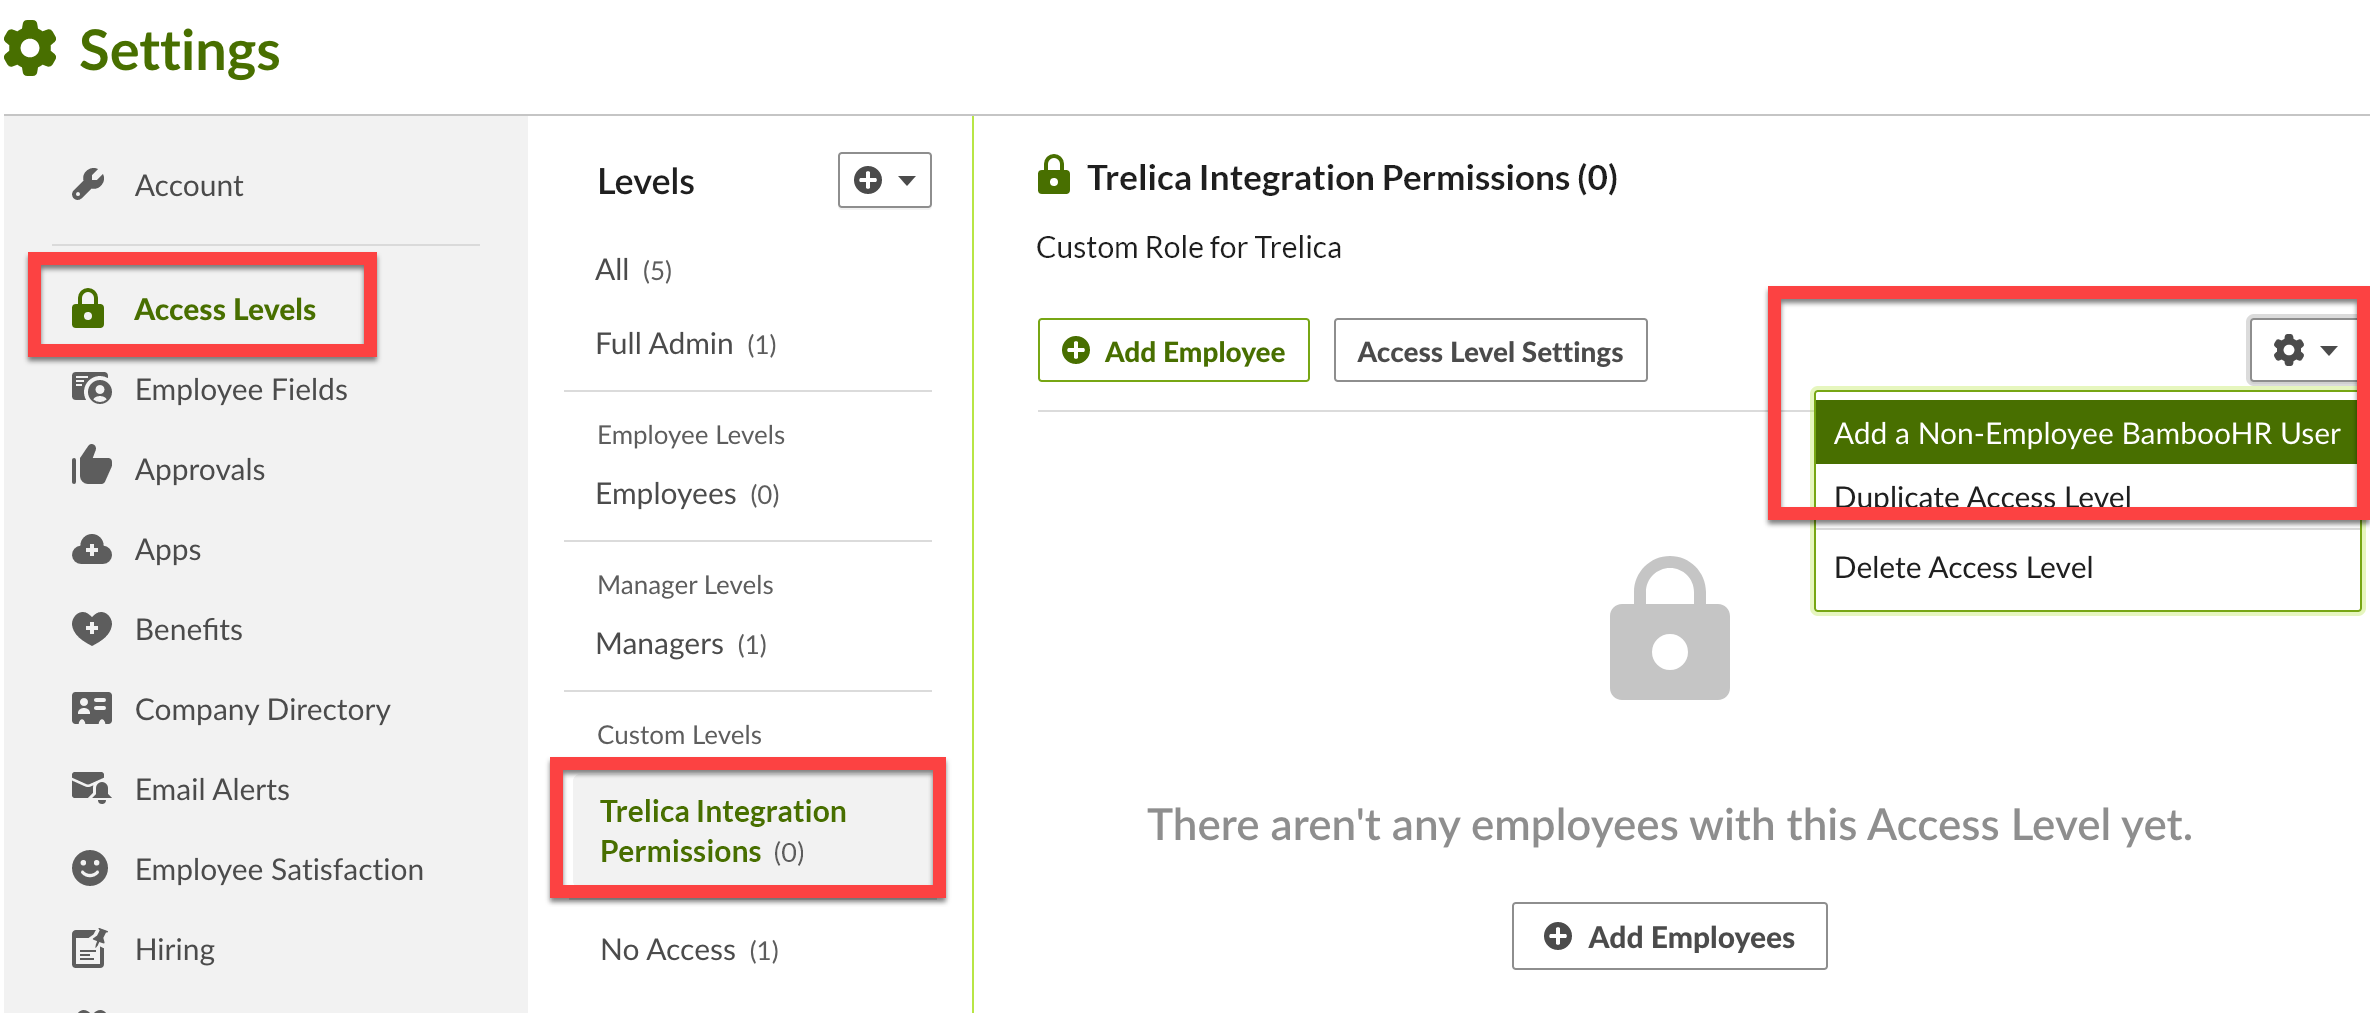This screenshot has height=1013, width=2370.
Task: Click the Company Directory card icon
Action: point(91,708)
